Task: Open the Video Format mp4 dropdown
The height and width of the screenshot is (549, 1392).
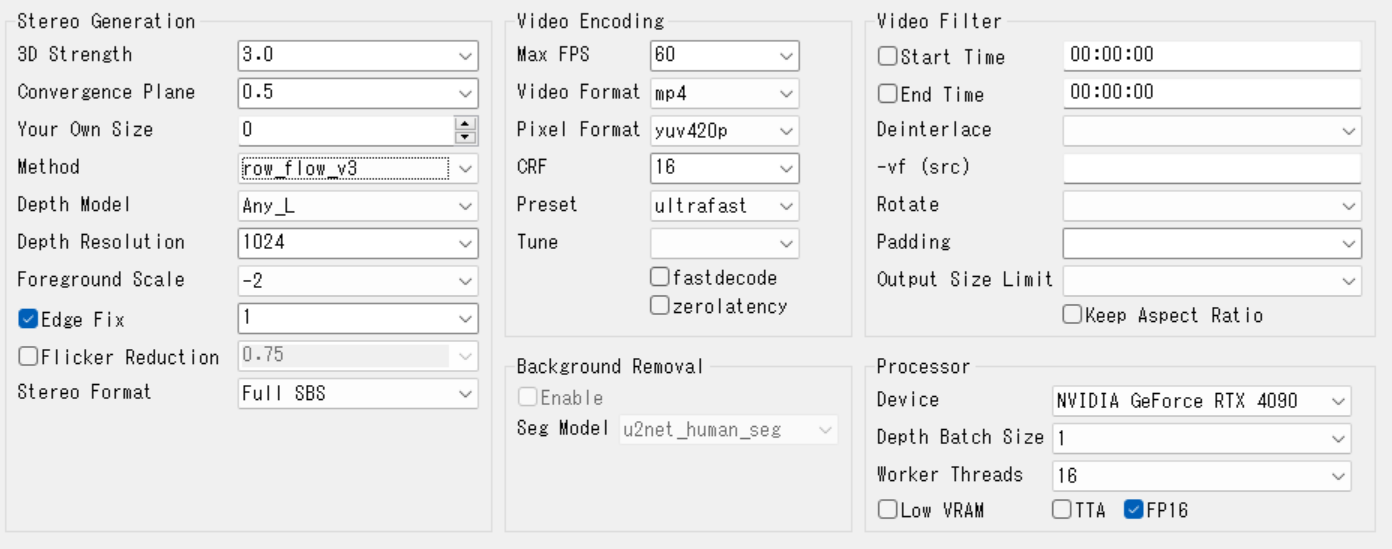Action: pyautogui.click(x=724, y=93)
